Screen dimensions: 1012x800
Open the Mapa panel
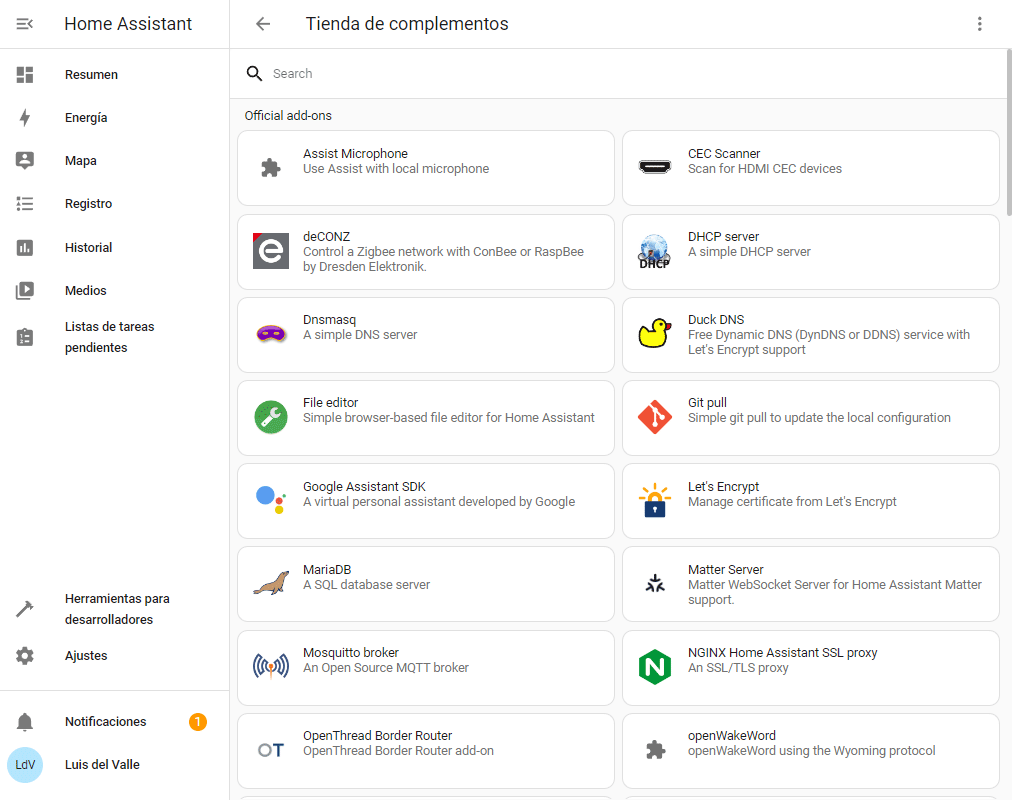(x=114, y=161)
